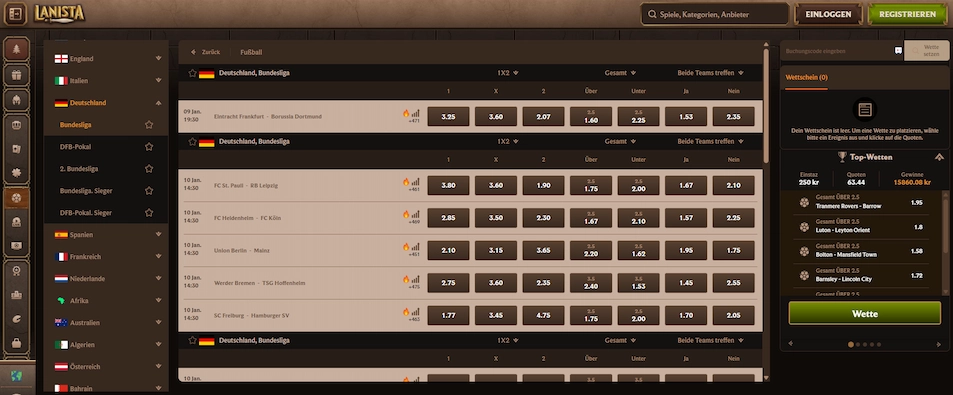Open the playing cards sidebar icon
Image resolution: width=953 pixels, height=395 pixels.
pyautogui.click(x=16, y=148)
